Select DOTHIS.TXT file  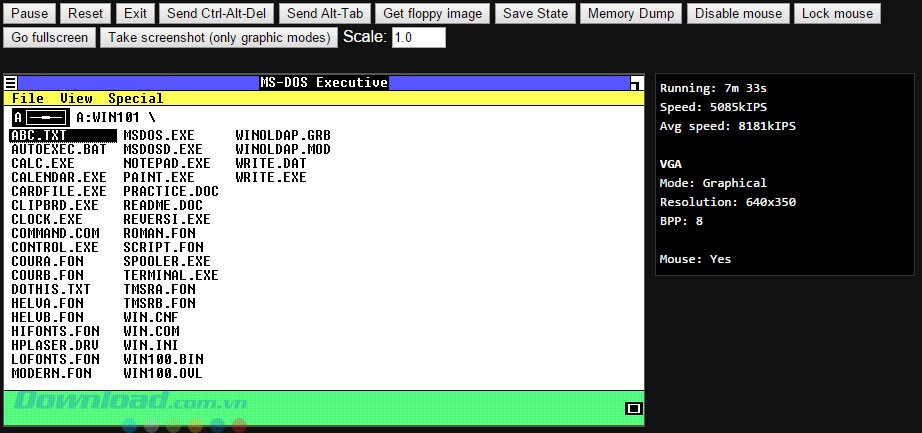[51, 289]
